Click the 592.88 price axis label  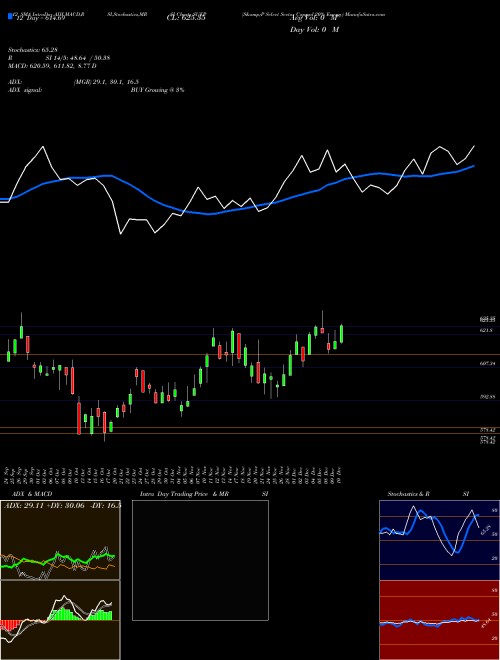point(488,397)
